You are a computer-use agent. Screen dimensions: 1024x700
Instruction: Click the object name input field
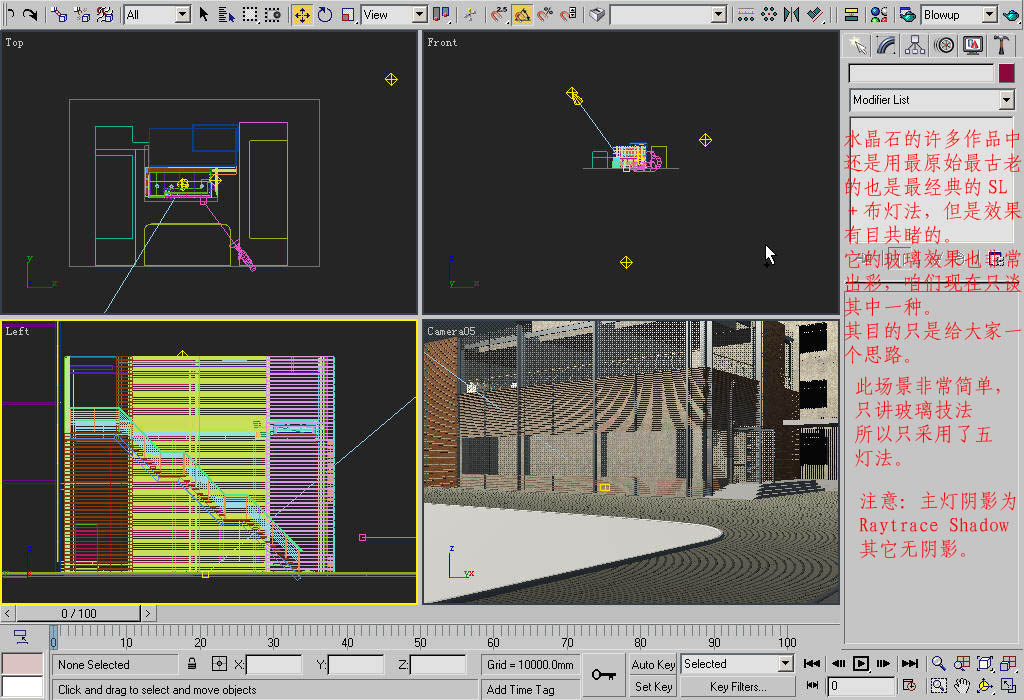[x=921, y=73]
